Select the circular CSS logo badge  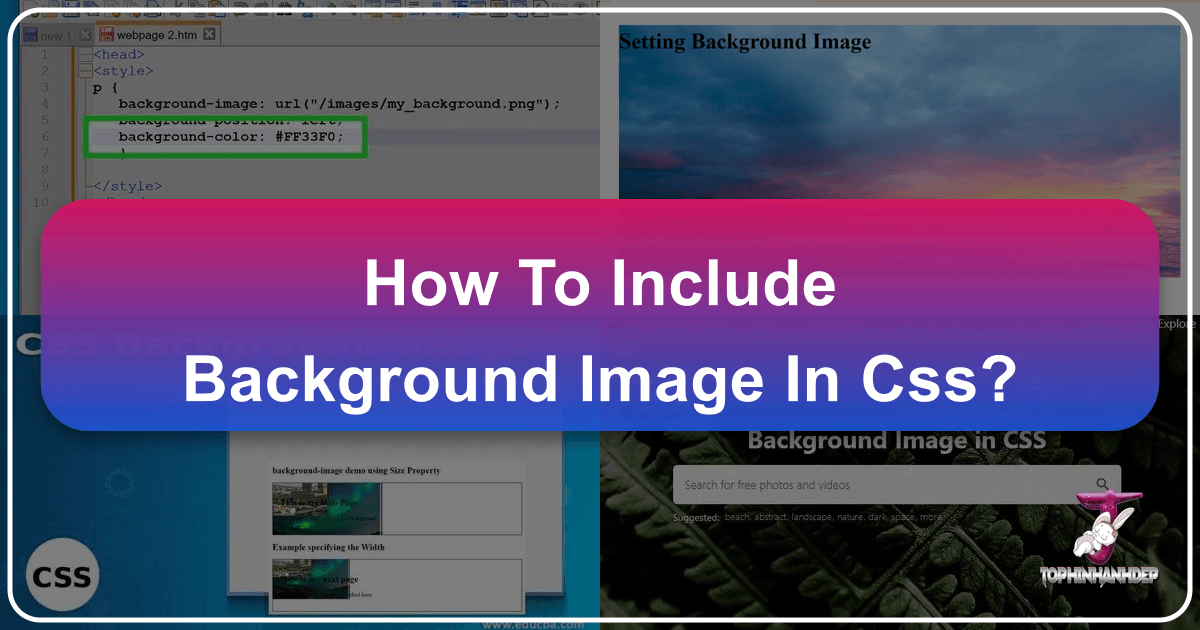(x=62, y=573)
